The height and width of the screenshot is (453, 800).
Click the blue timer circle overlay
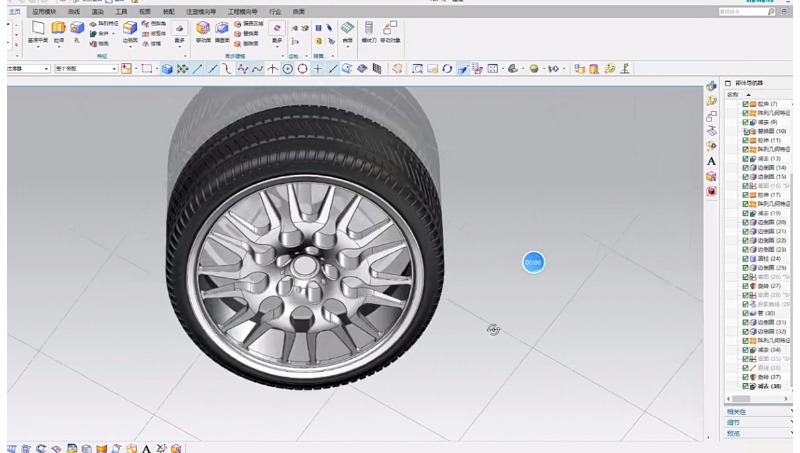pyautogui.click(x=533, y=262)
